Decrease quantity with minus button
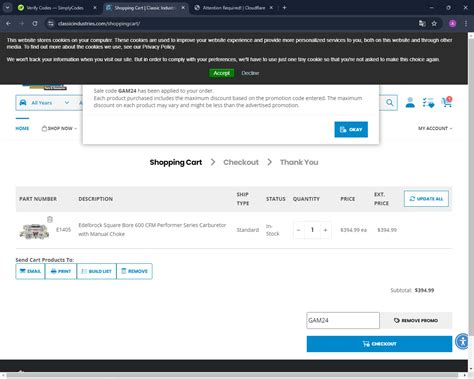 click(x=298, y=230)
